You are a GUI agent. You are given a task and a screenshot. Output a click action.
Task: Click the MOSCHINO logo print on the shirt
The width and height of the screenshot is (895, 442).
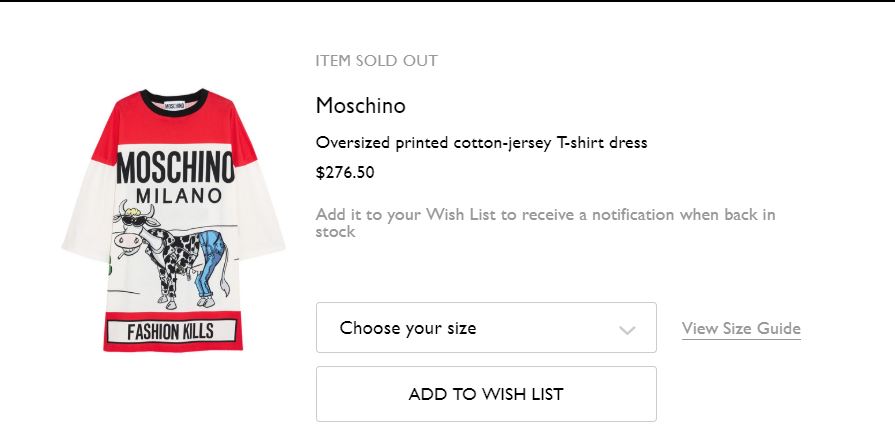tap(175, 167)
